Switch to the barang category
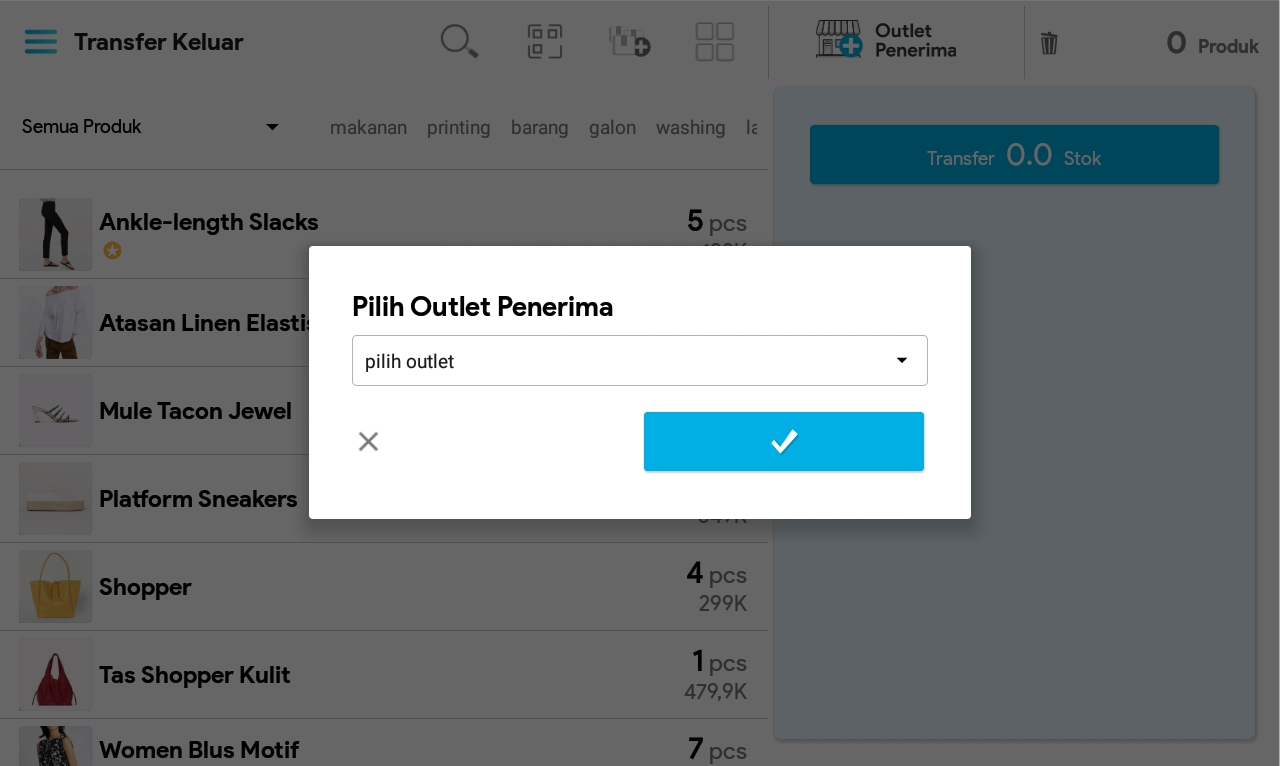Image resolution: width=1280 pixels, height=766 pixels. coord(539,128)
